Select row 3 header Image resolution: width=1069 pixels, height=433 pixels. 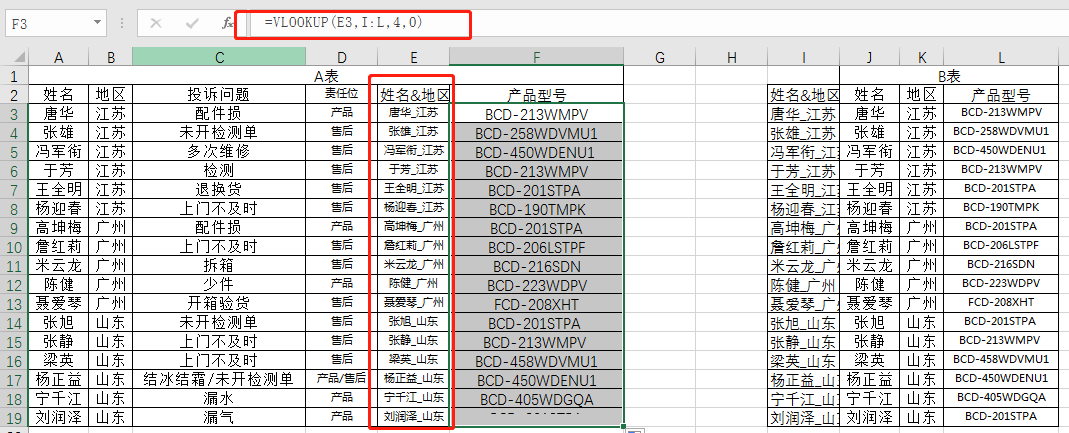pos(14,113)
